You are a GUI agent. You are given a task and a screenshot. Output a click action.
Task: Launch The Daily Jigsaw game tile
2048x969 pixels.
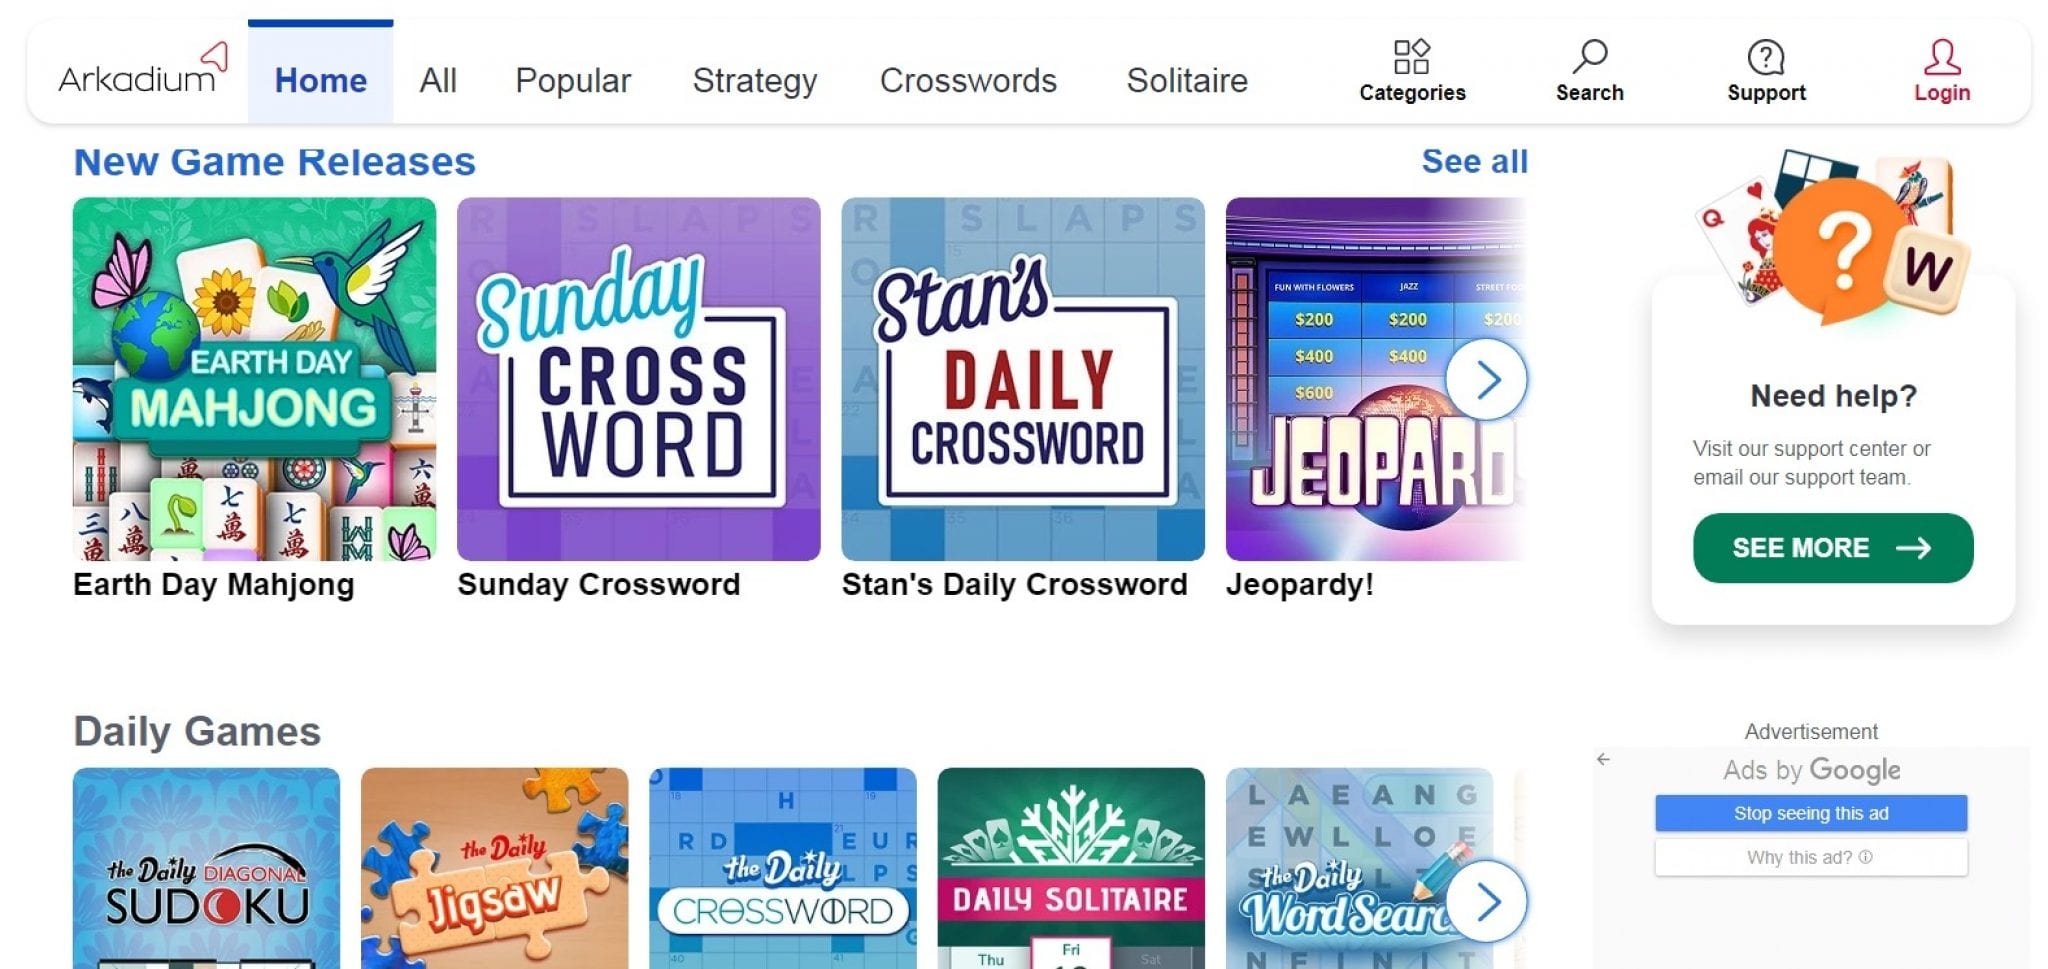click(x=495, y=868)
